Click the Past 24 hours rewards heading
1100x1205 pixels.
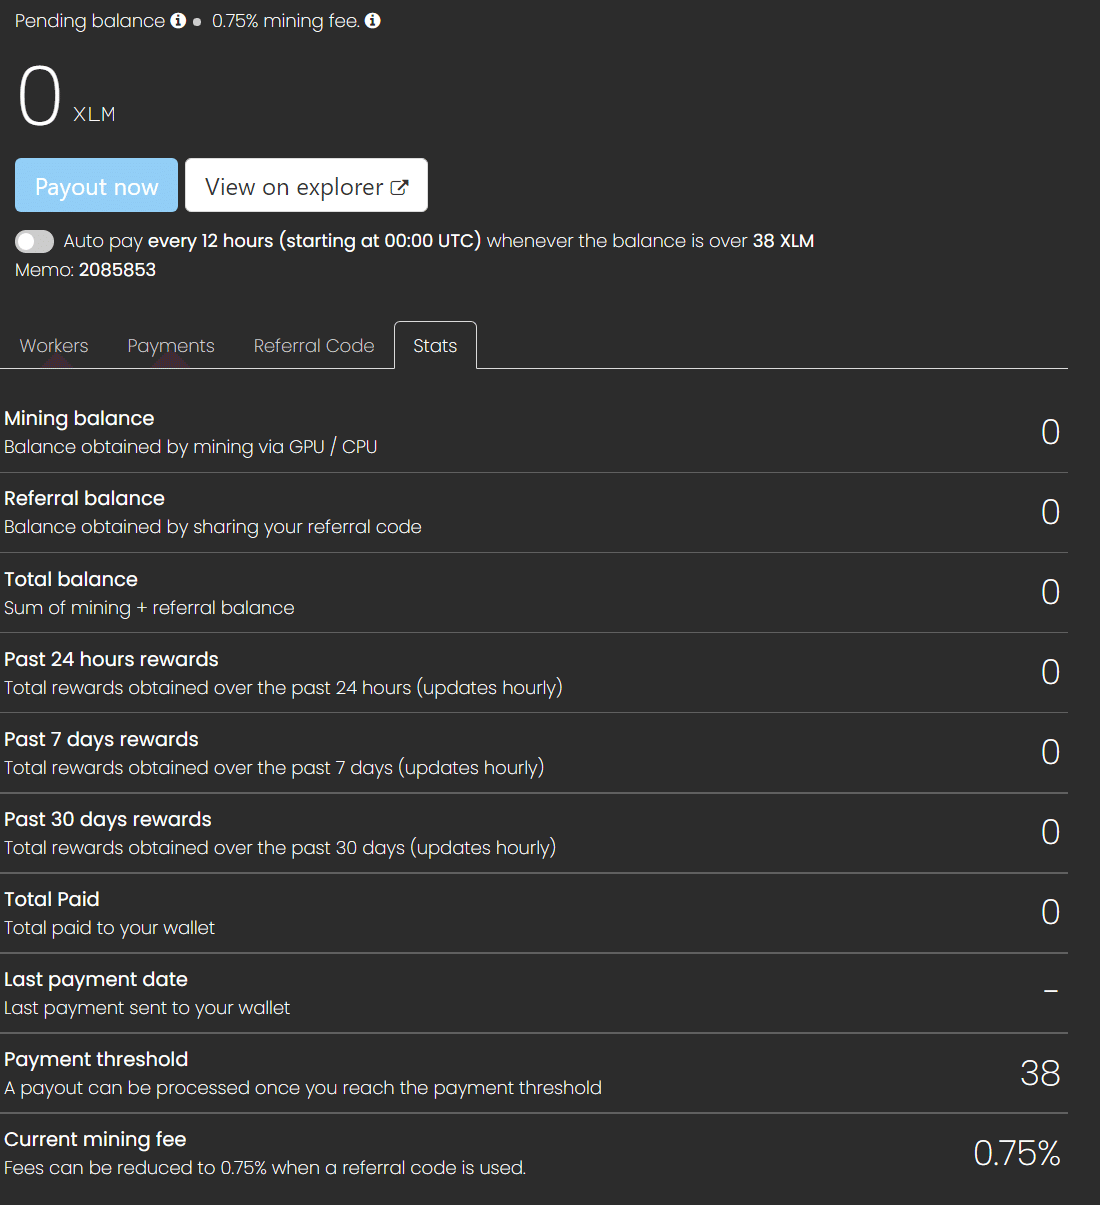tap(111, 659)
